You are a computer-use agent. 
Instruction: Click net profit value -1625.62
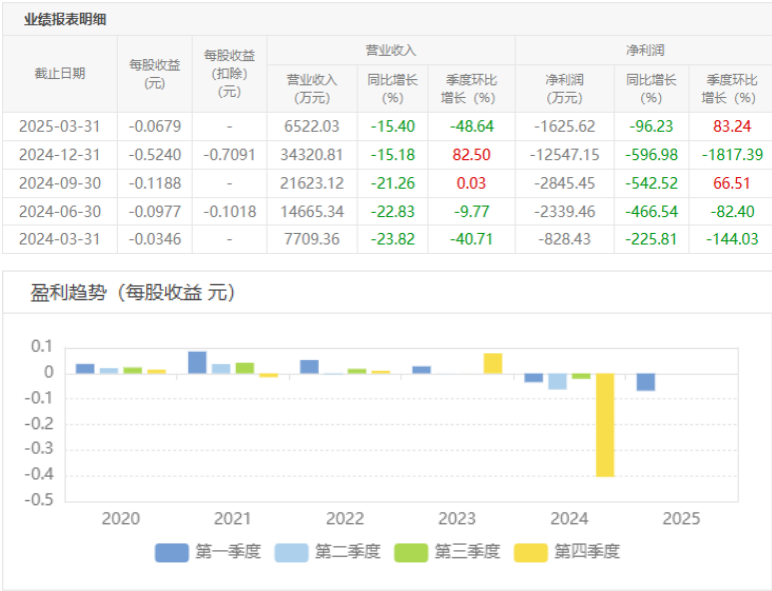(x=564, y=127)
